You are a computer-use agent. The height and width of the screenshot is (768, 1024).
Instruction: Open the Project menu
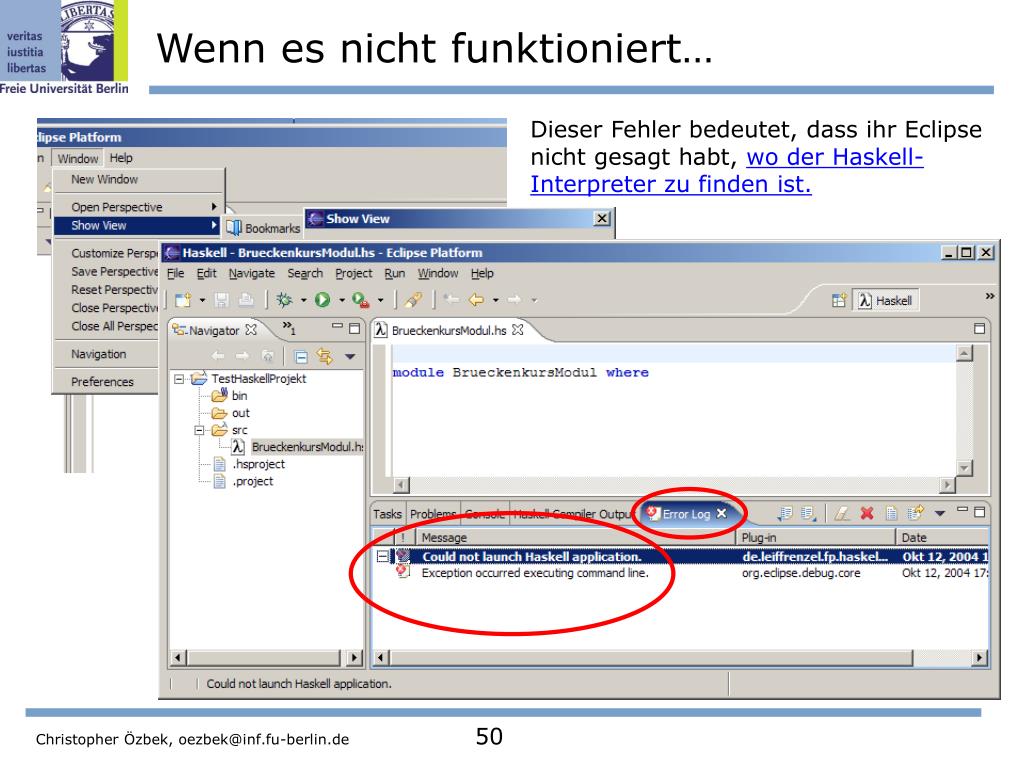click(x=353, y=274)
